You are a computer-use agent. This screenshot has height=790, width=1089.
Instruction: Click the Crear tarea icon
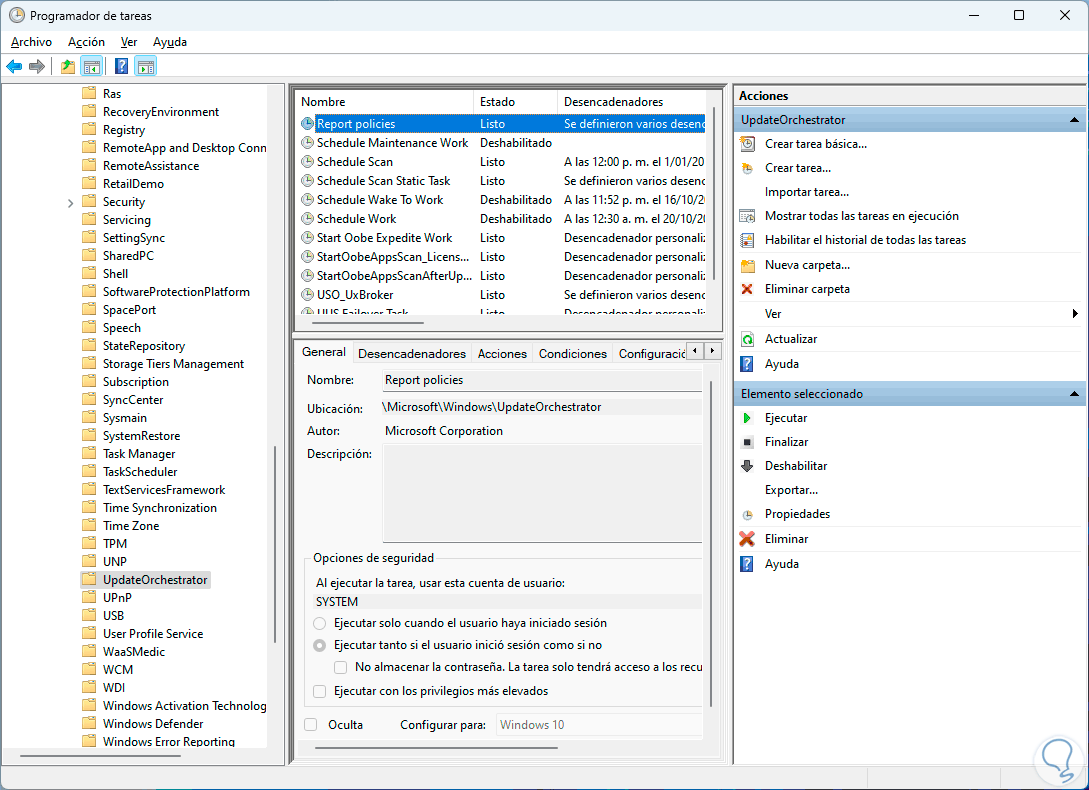(x=747, y=168)
